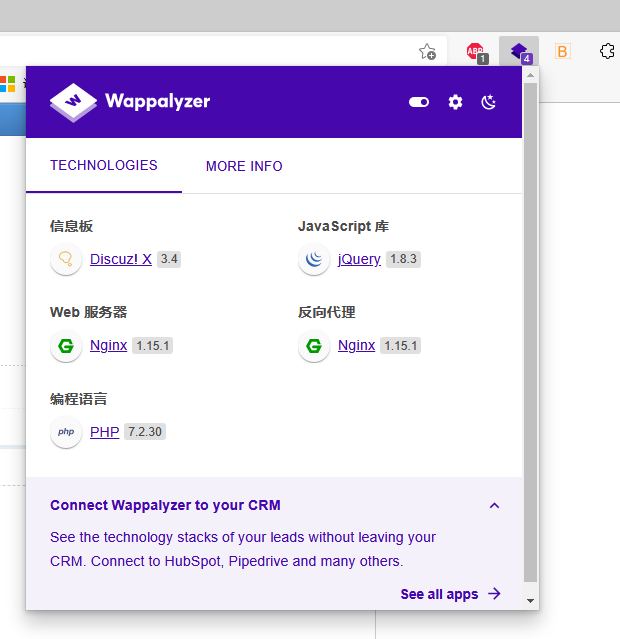This screenshot has width=620, height=639.
Task: Click the popup vertical scrollbar thumb
Action: point(530,332)
